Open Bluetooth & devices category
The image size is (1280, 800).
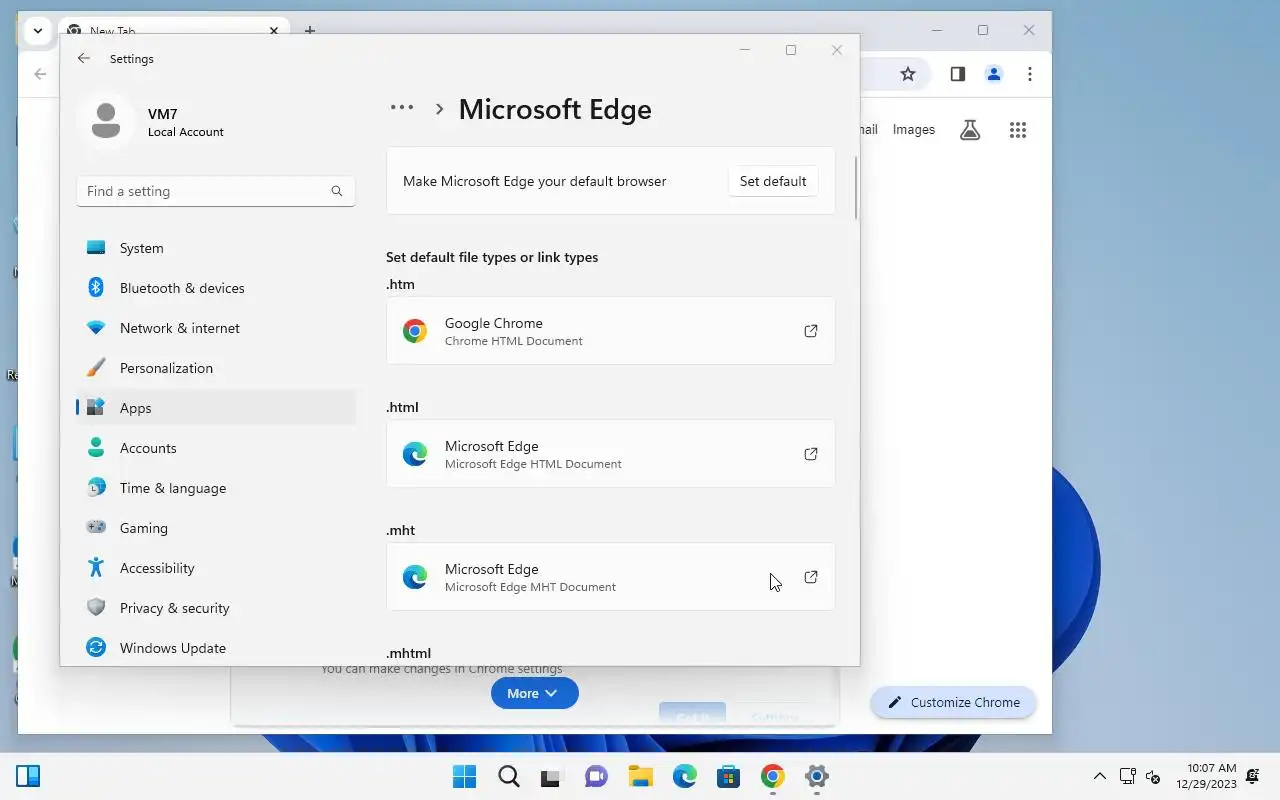coord(216,288)
